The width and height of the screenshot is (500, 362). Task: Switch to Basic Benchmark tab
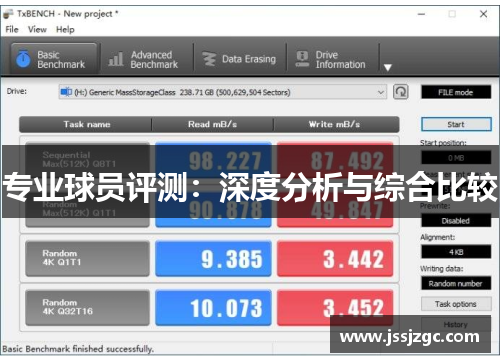pyautogui.click(x=54, y=59)
